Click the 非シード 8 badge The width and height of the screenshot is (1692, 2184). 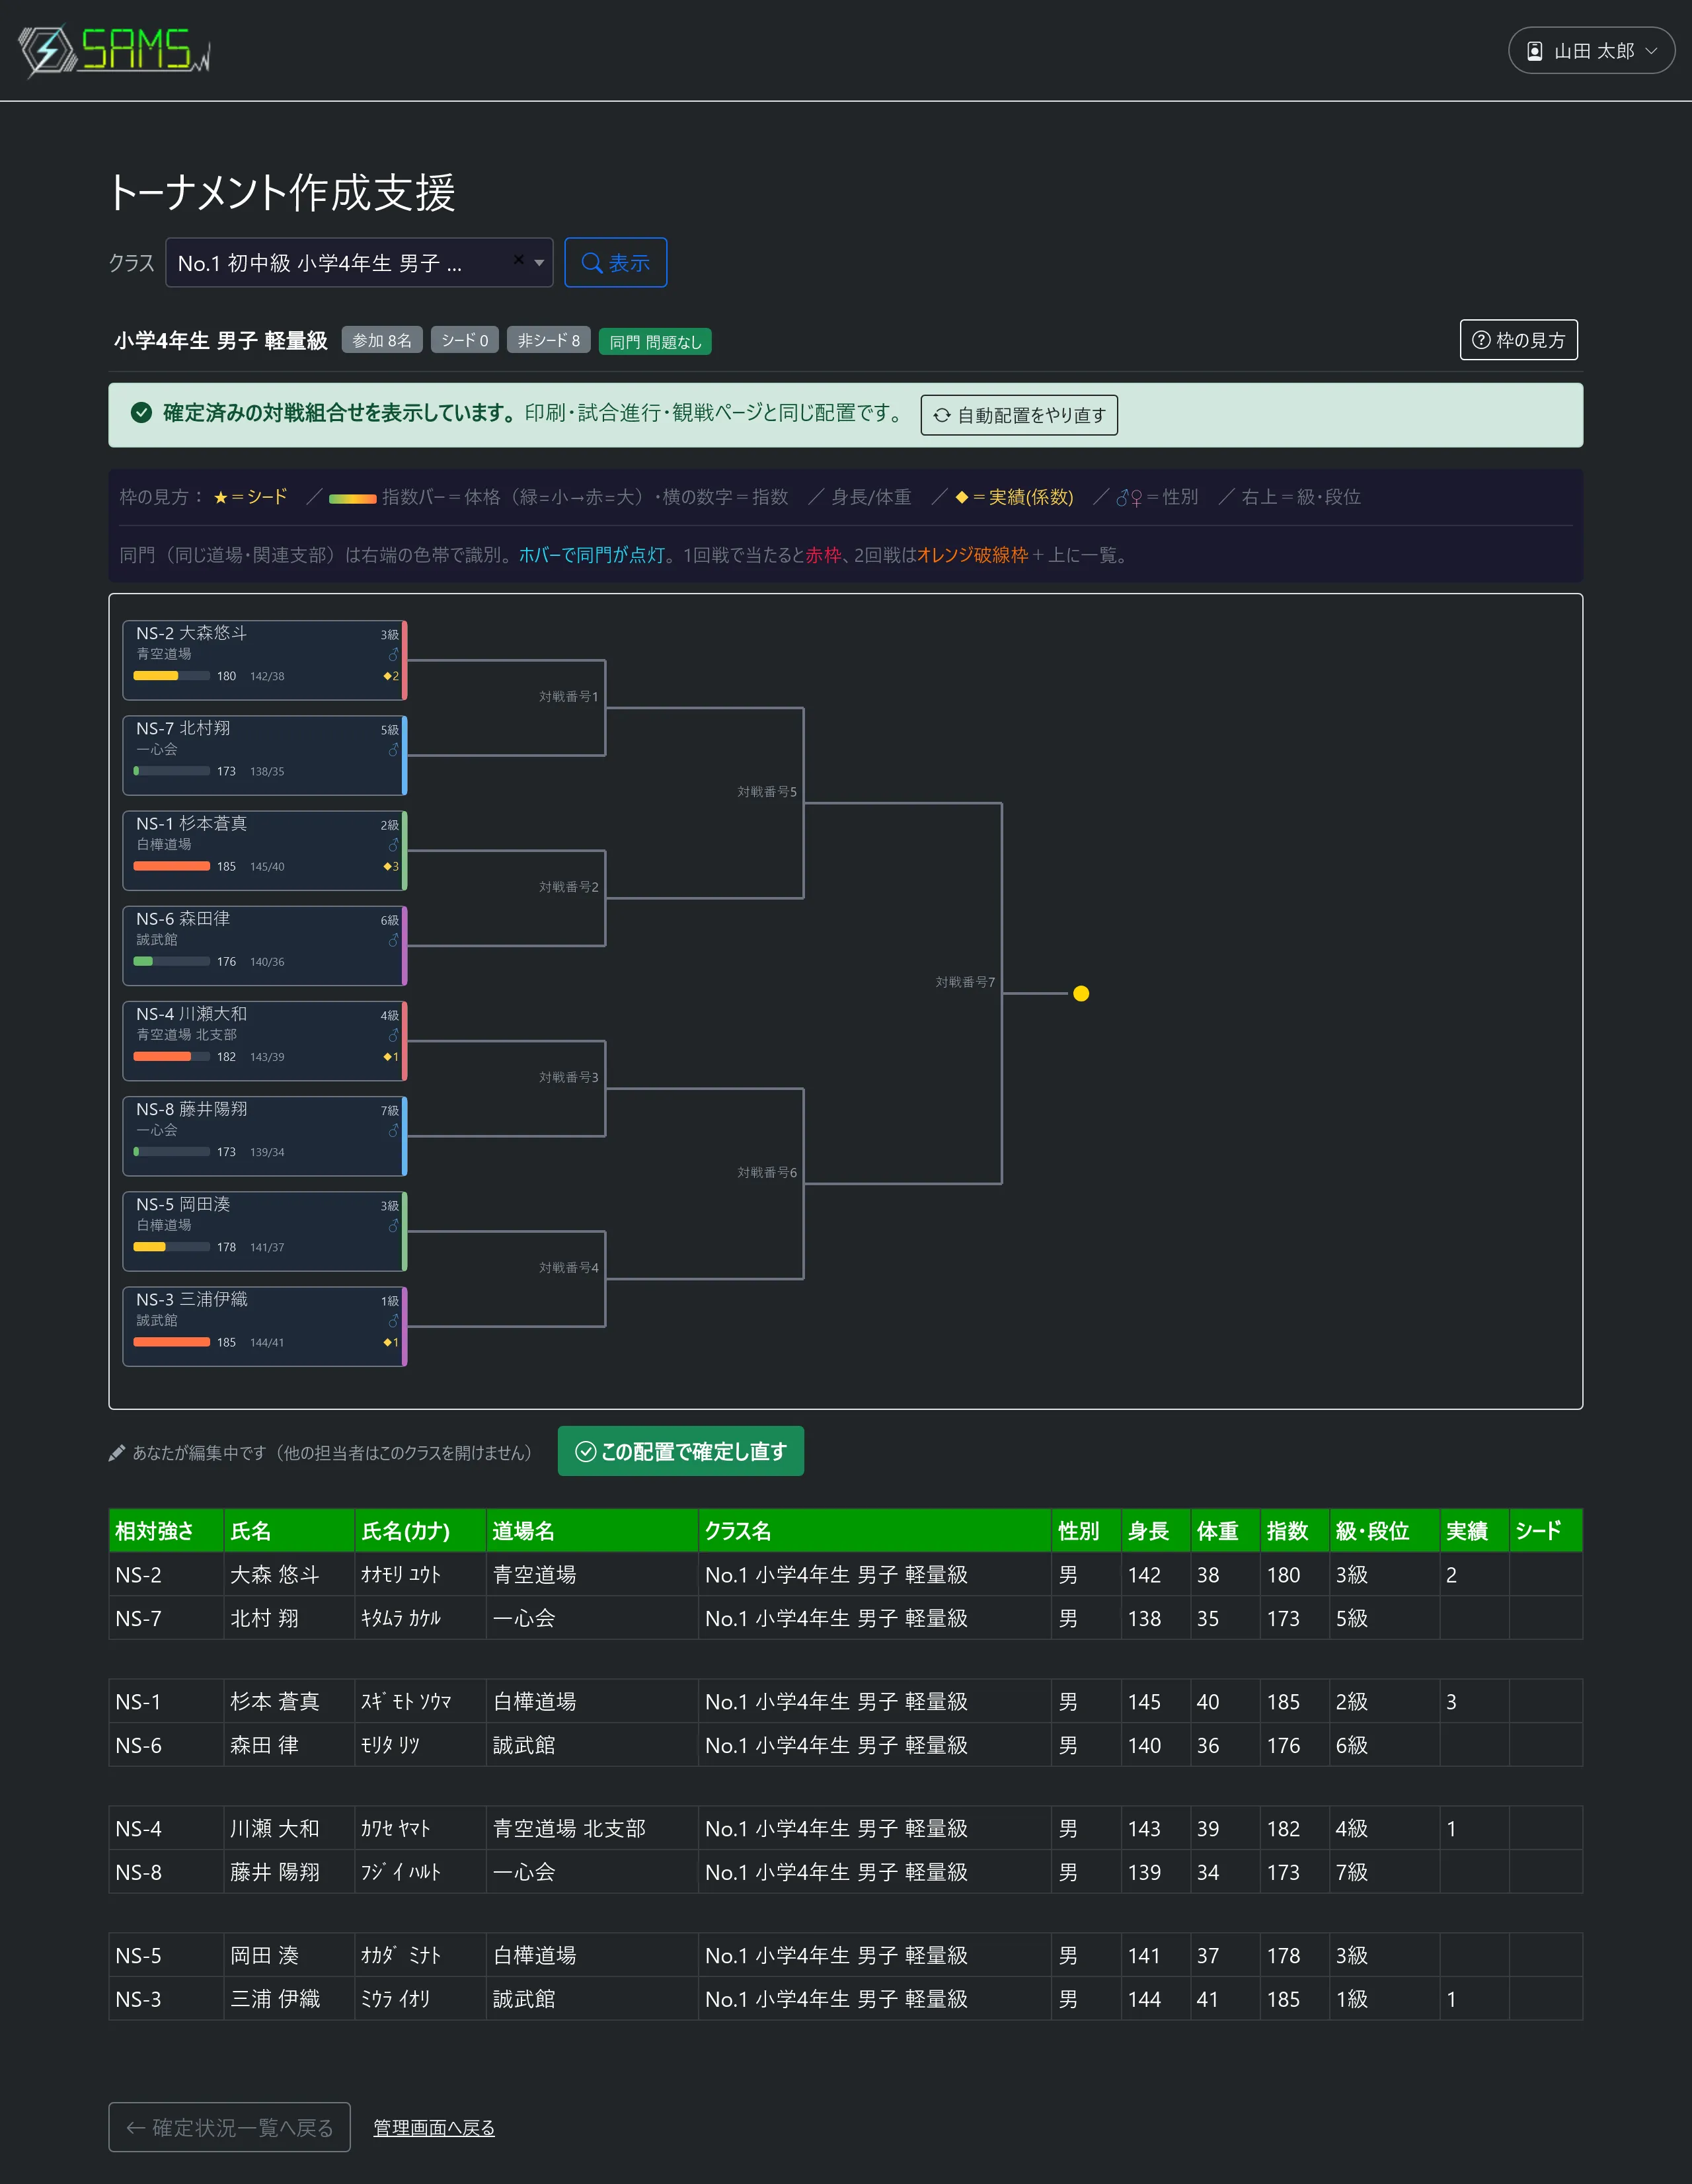[549, 340]
